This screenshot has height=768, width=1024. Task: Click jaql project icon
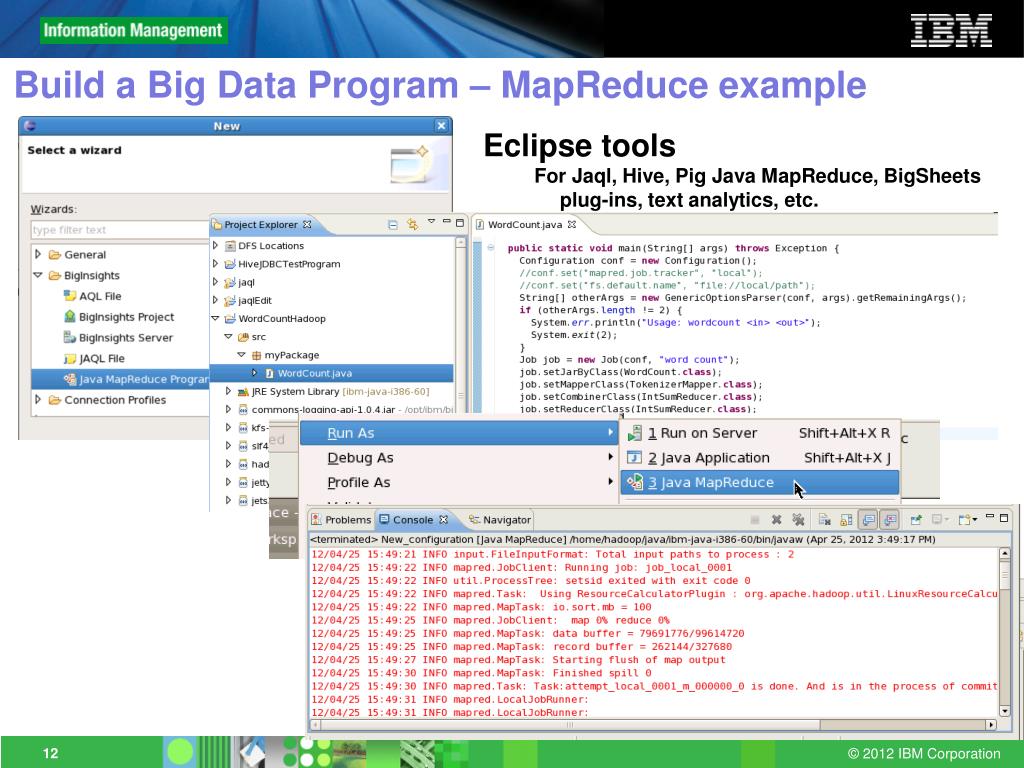(x=230, y=283)
